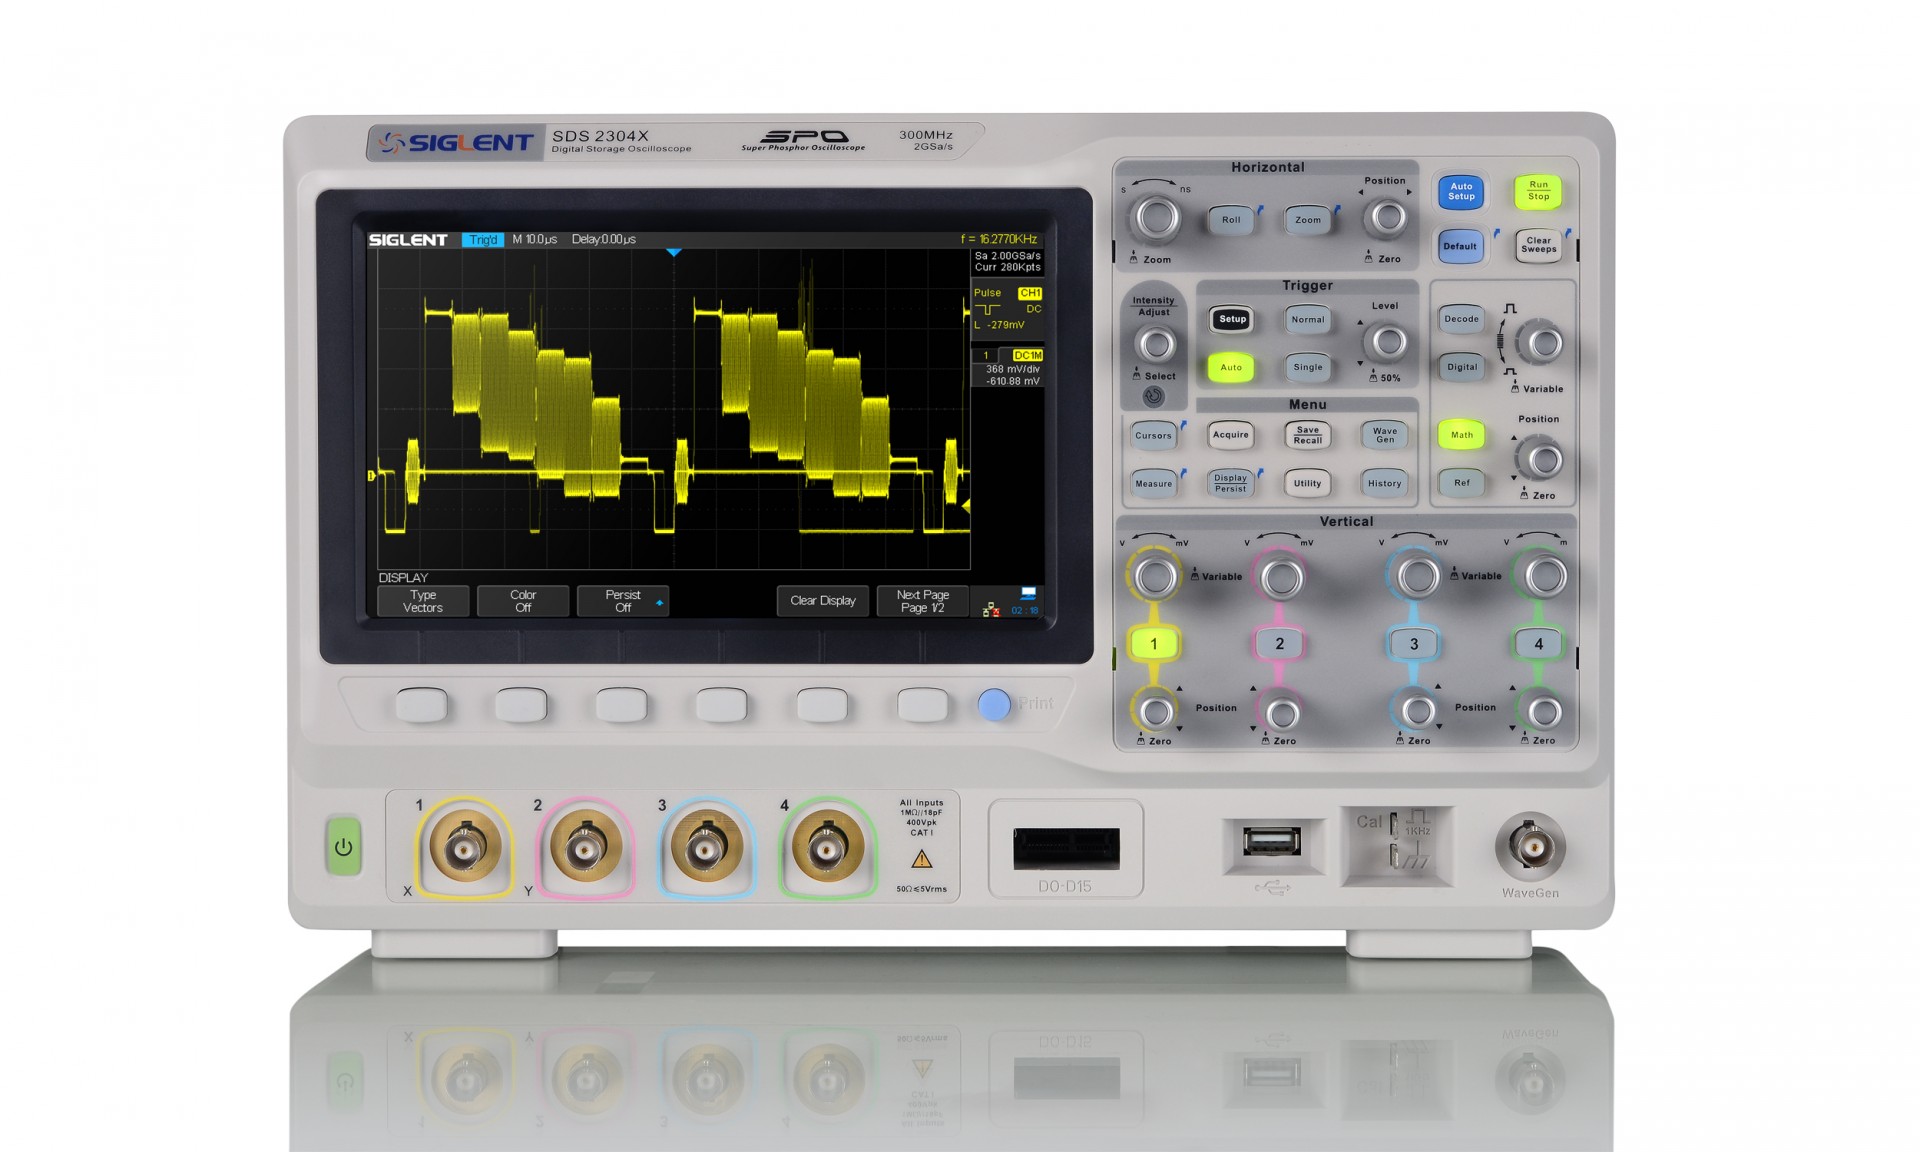1920x1152 pixels.
Task: Click the trigger Level knob
Action: tap(1387, 342)
